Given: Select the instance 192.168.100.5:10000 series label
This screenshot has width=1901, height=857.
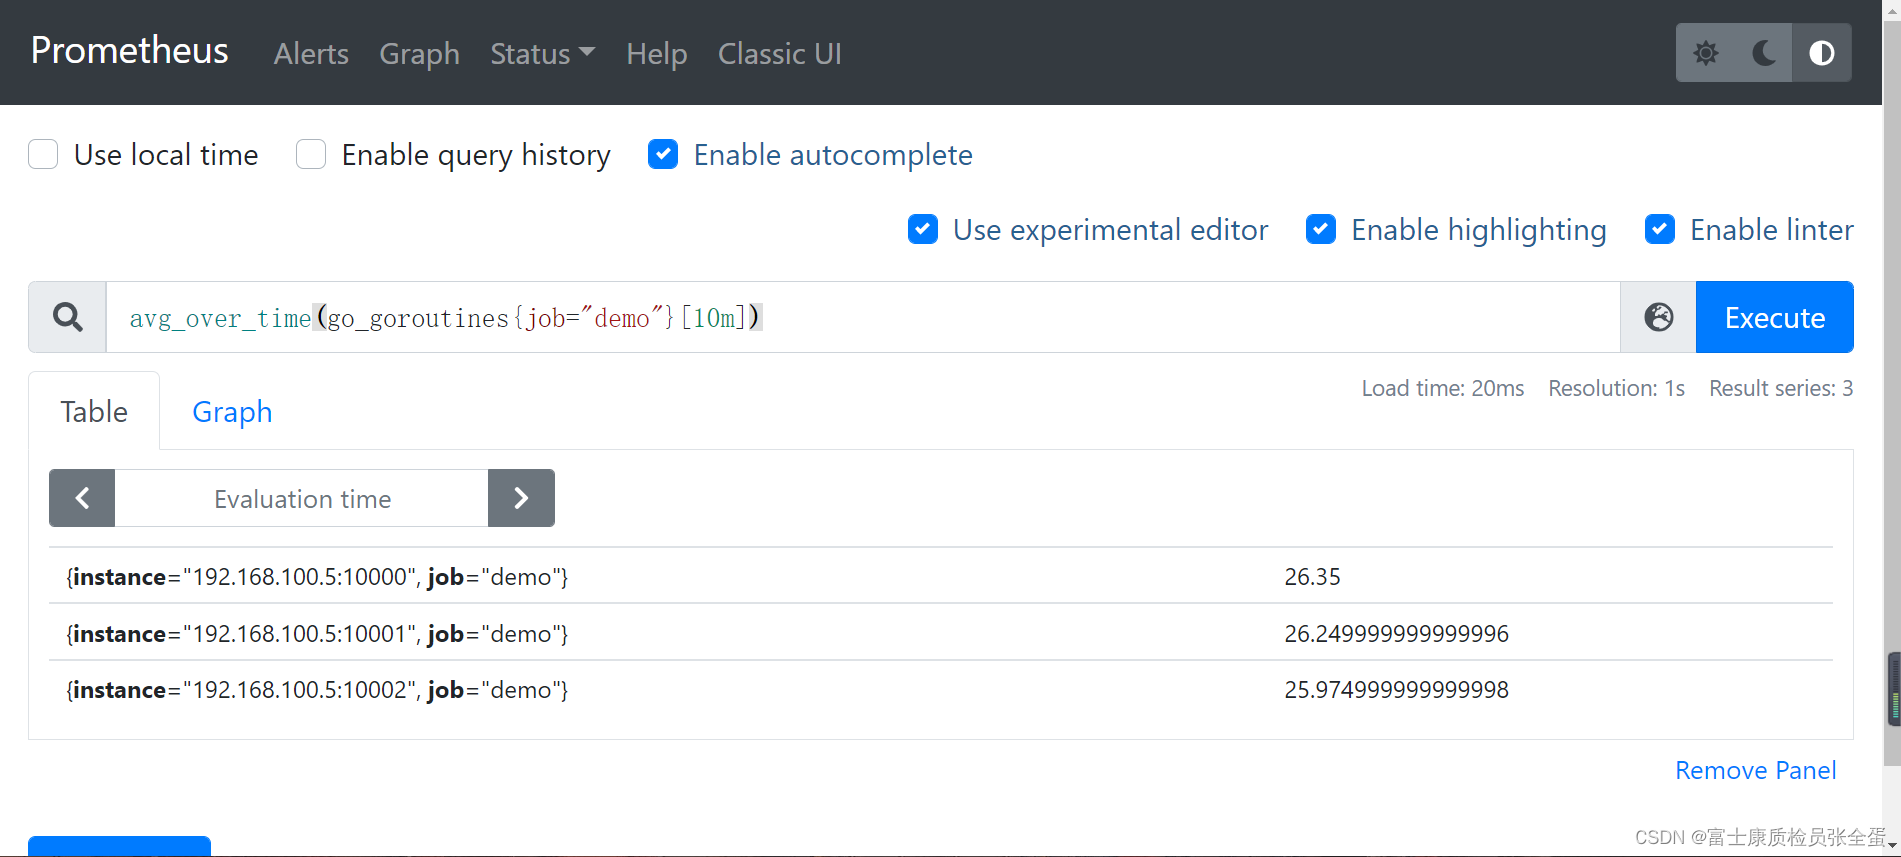Looking at the screenshot, I should pyautogui.click(x=317, y=577).
